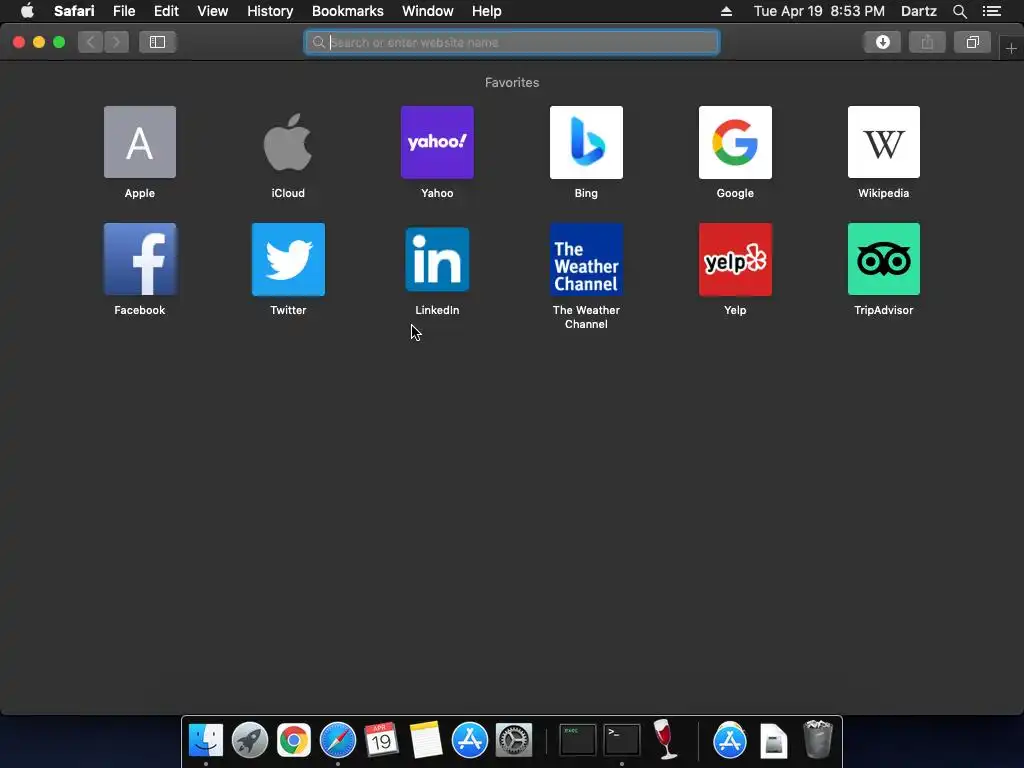Open the Safari menu
This screenshot has height=768, width=1024.
pos(74,11)
